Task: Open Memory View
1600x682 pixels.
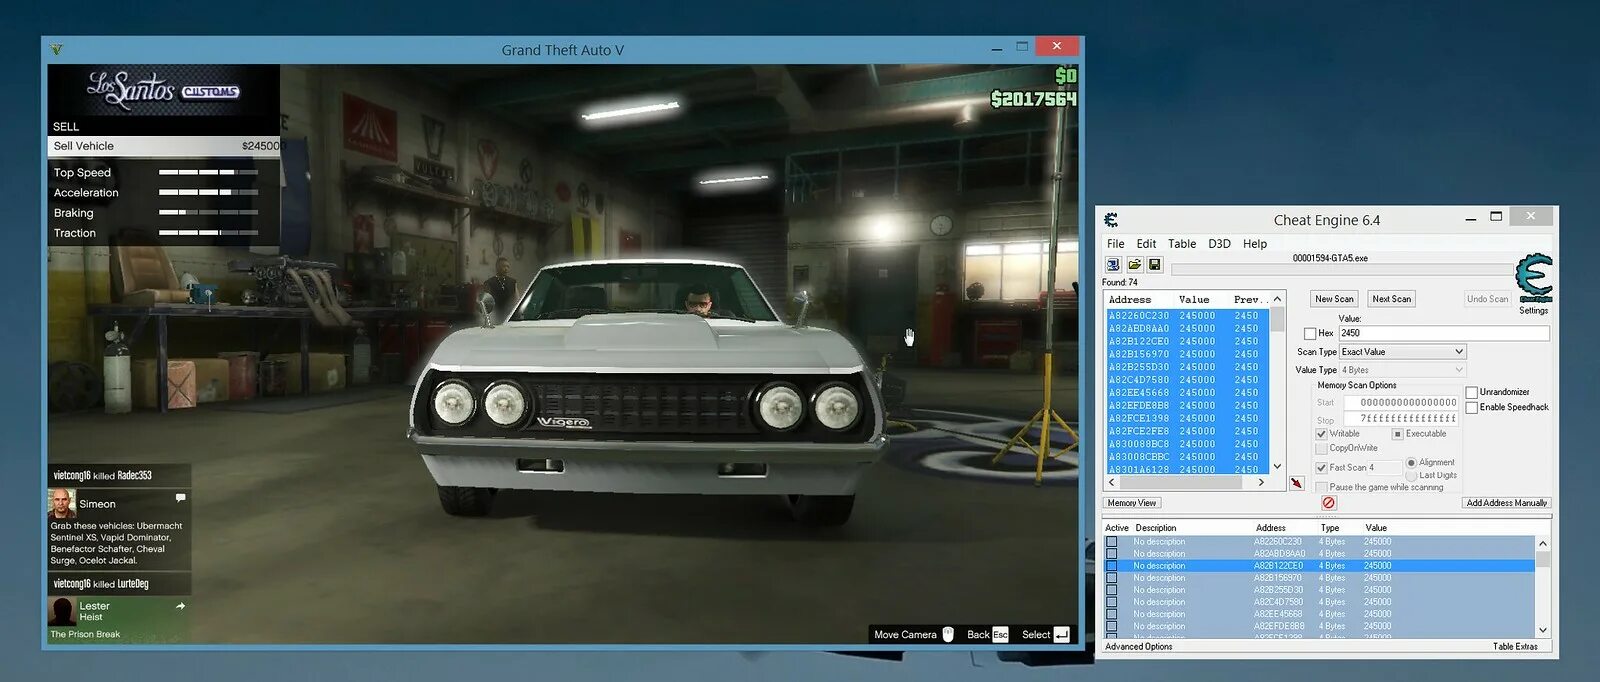Action: 1132,503
